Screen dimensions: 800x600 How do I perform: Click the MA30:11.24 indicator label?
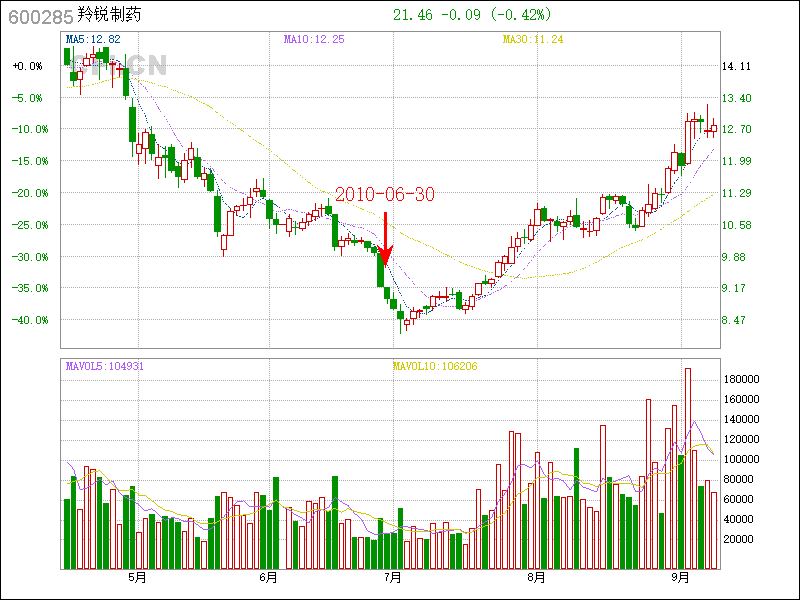pos(533,39)
